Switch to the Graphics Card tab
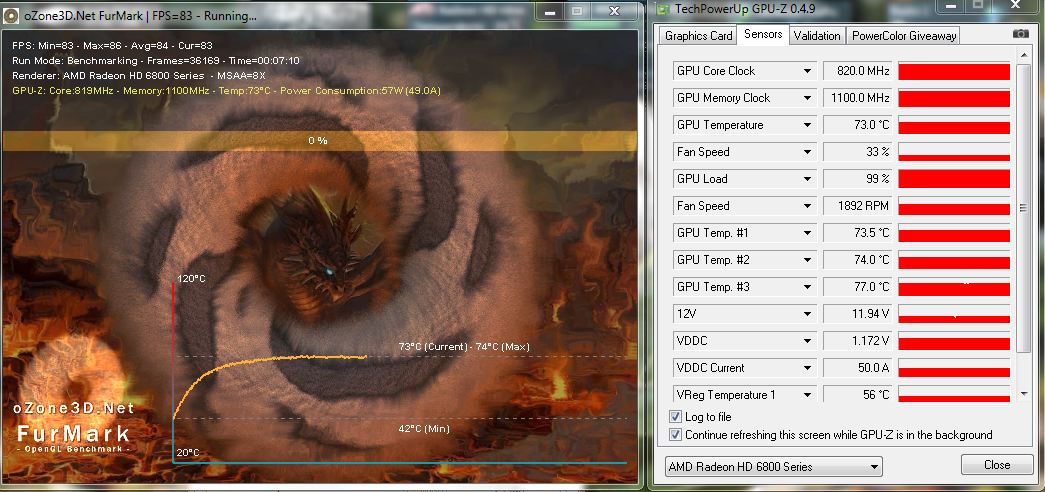The width and height of the screenshot is (1045, 492). tap(698, 36)
